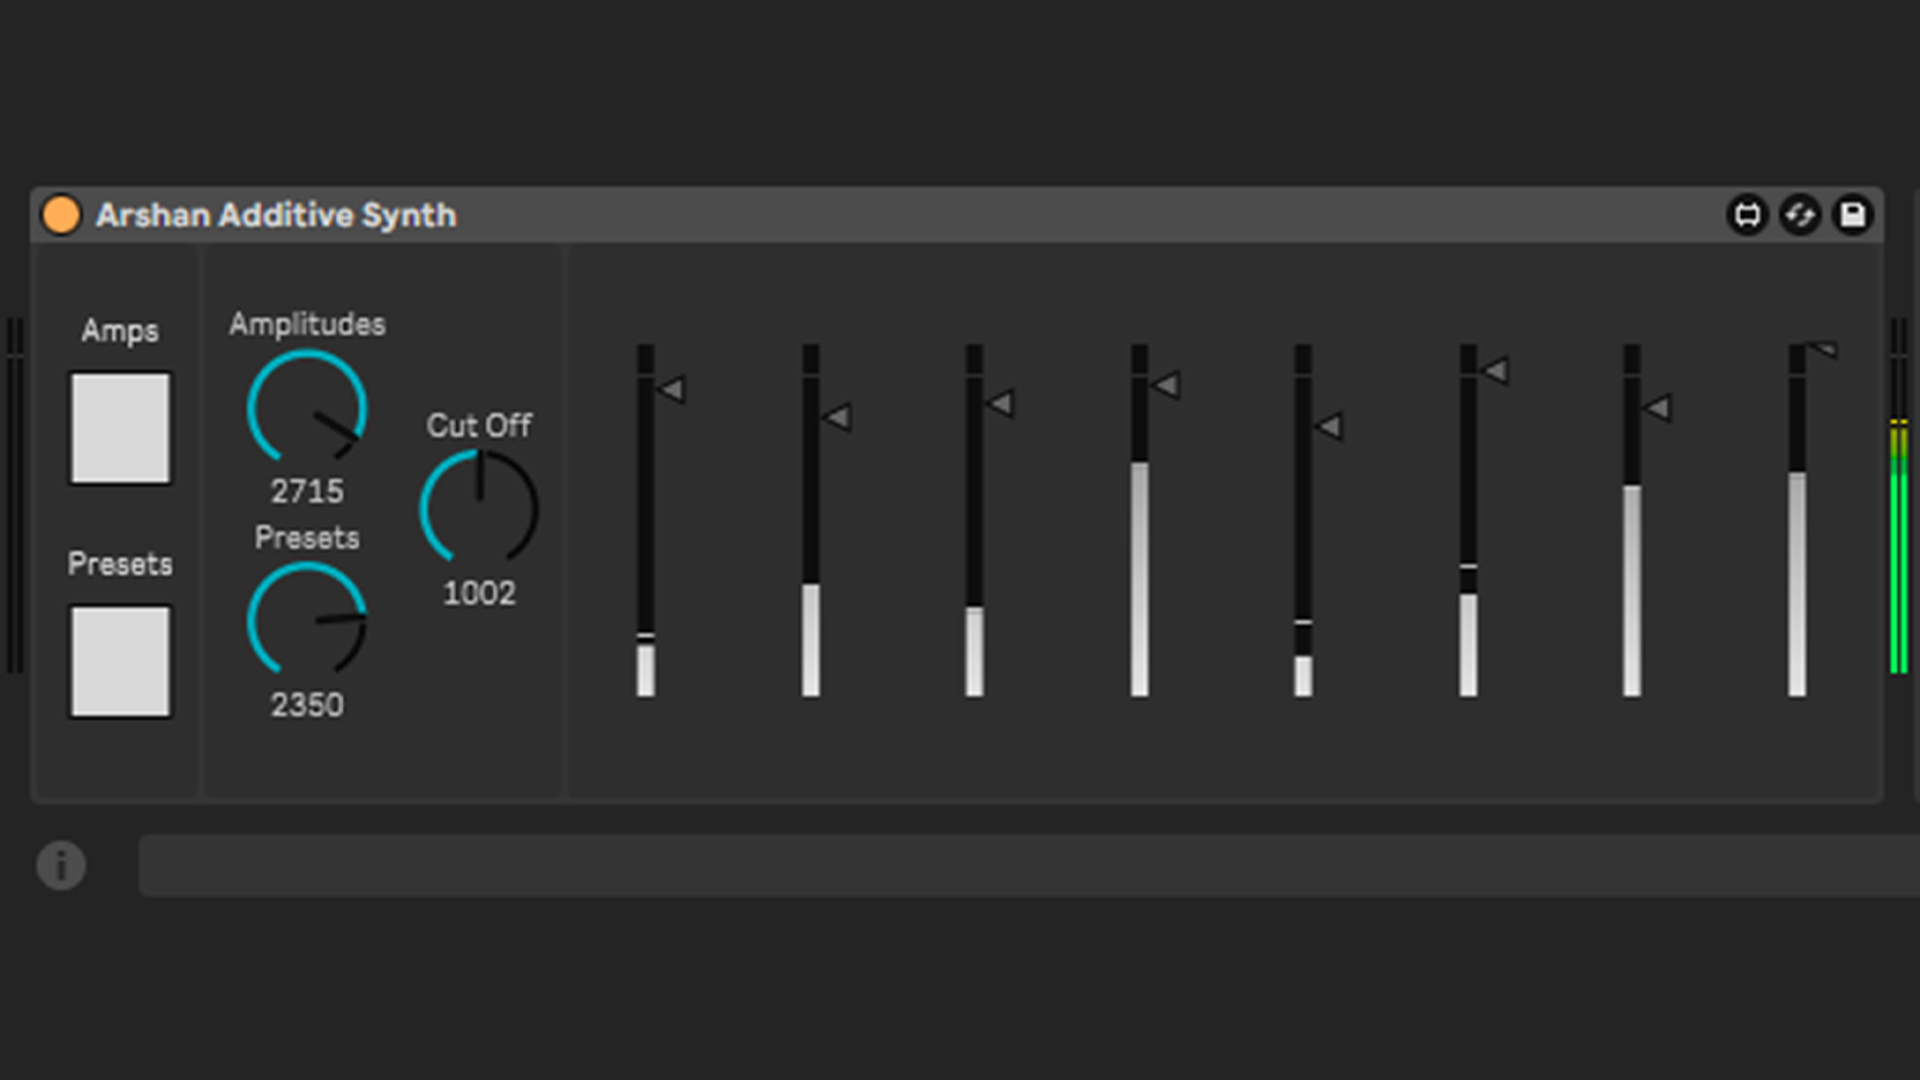The image size is (1920, 1080).
Task: Click the Cut Off knob dial
Action: coord(479,508)
